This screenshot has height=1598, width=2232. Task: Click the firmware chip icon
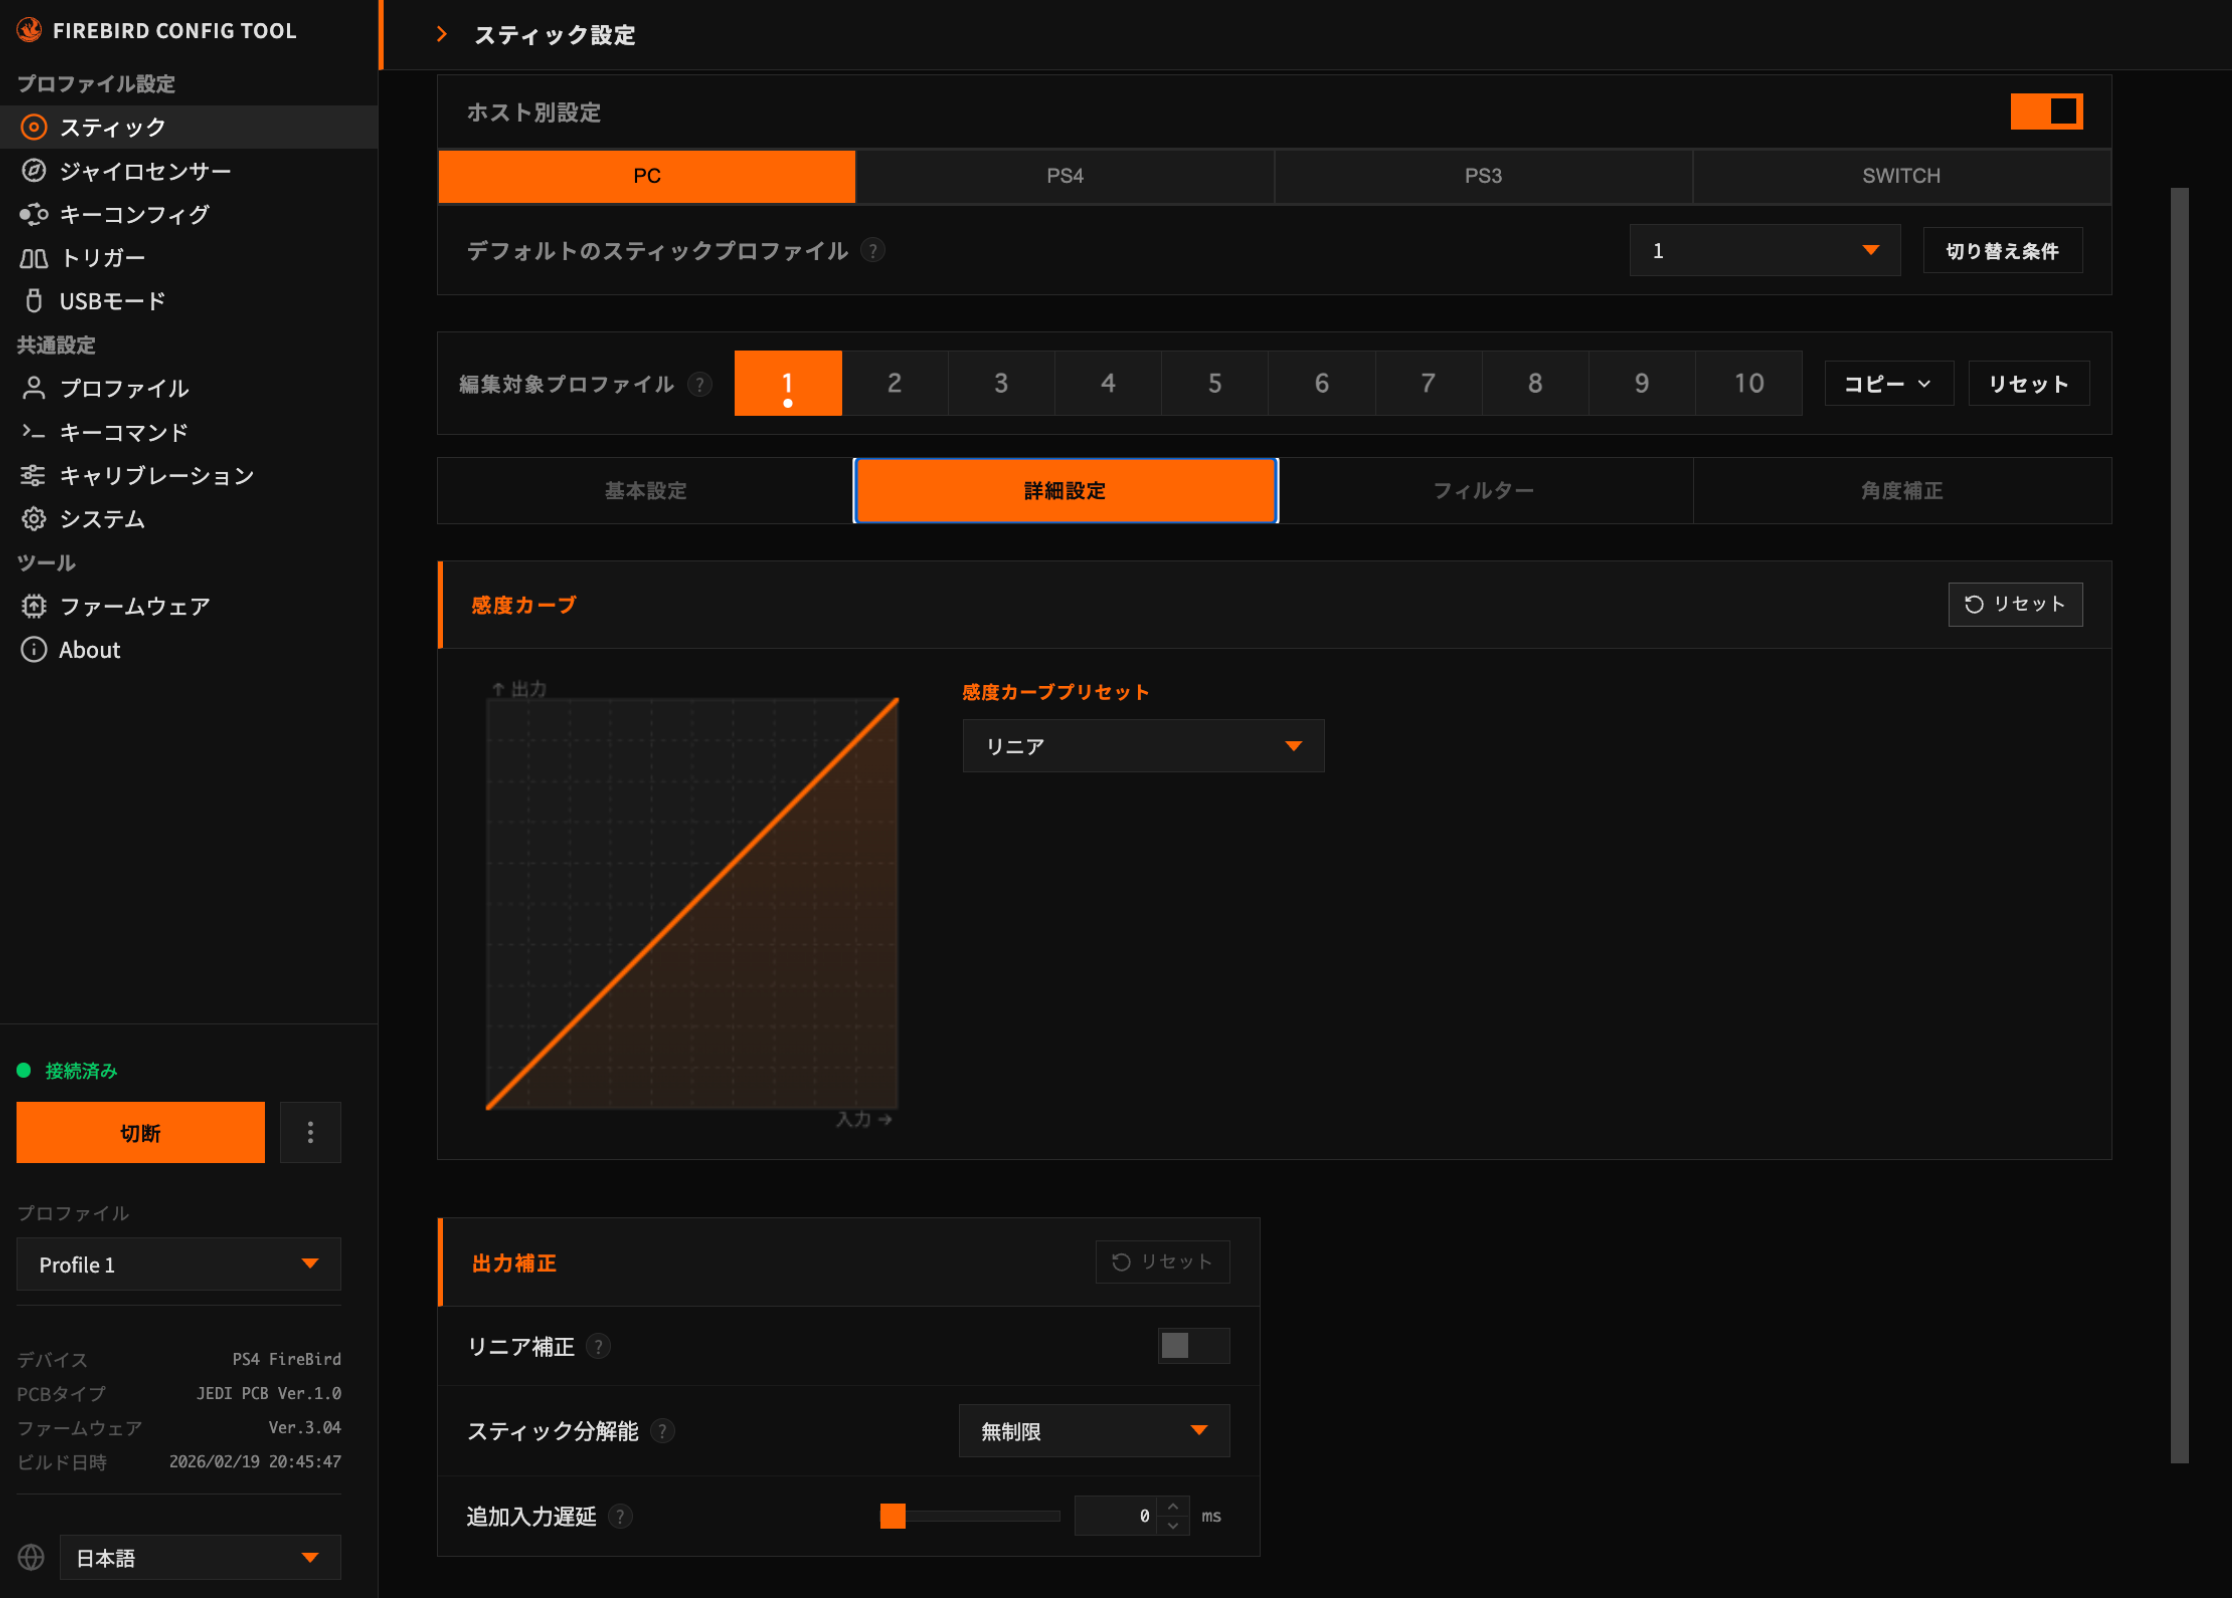(x=34, y=606)
